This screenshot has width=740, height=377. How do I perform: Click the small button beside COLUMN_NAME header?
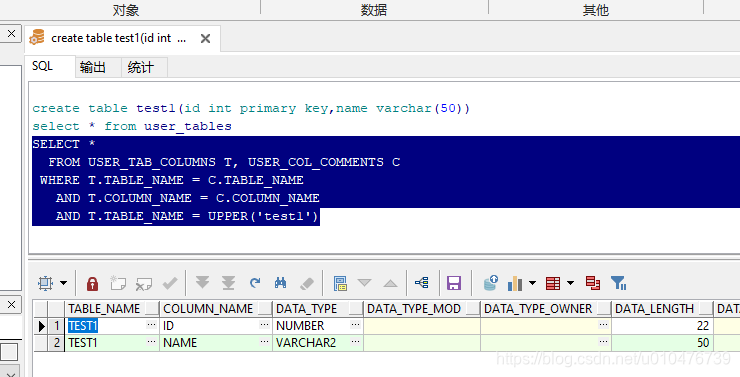pos(265,309)
